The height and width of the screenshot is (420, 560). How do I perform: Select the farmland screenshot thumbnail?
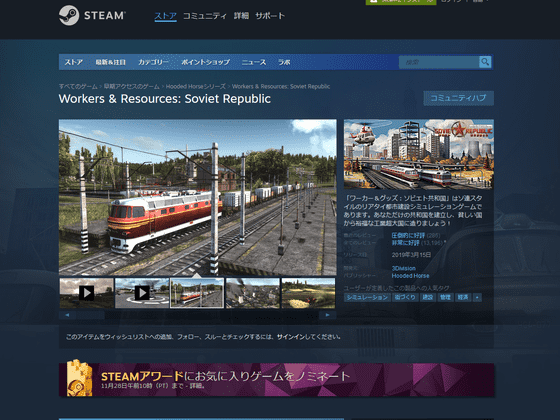click(309, 293)
